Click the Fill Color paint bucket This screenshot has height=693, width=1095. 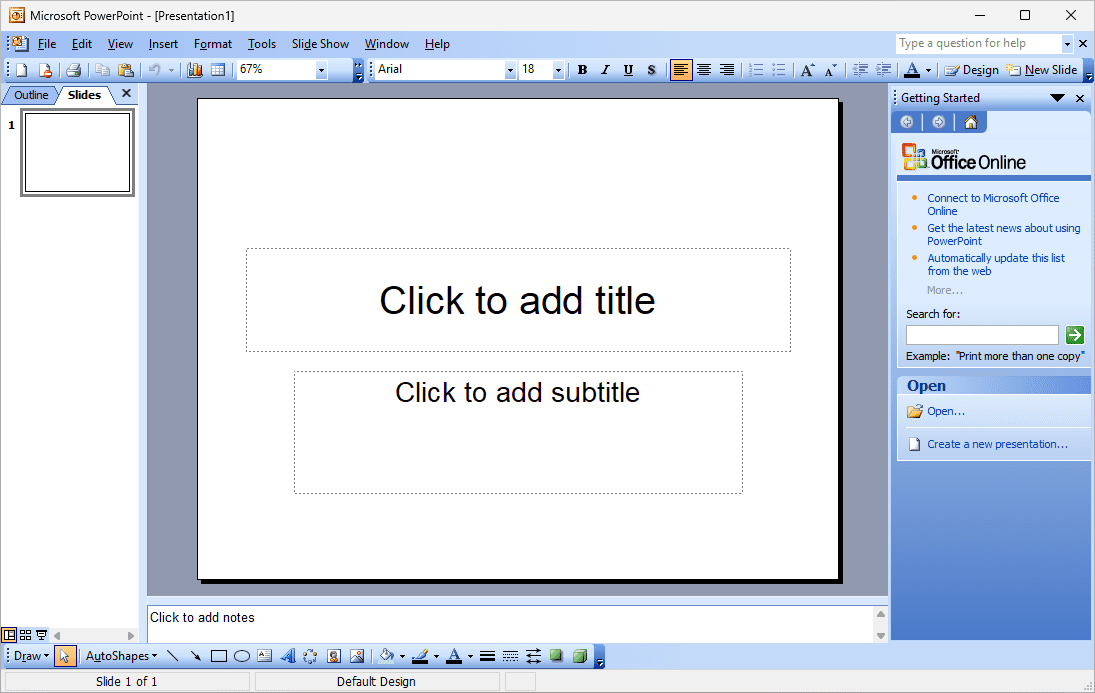click(x=386, y=656)
